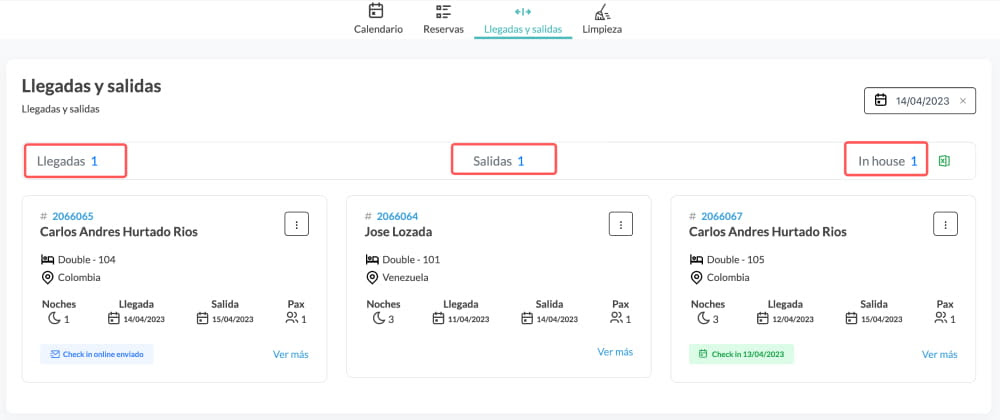
Task: Click Check in online enviado badge
Action: 97,354
